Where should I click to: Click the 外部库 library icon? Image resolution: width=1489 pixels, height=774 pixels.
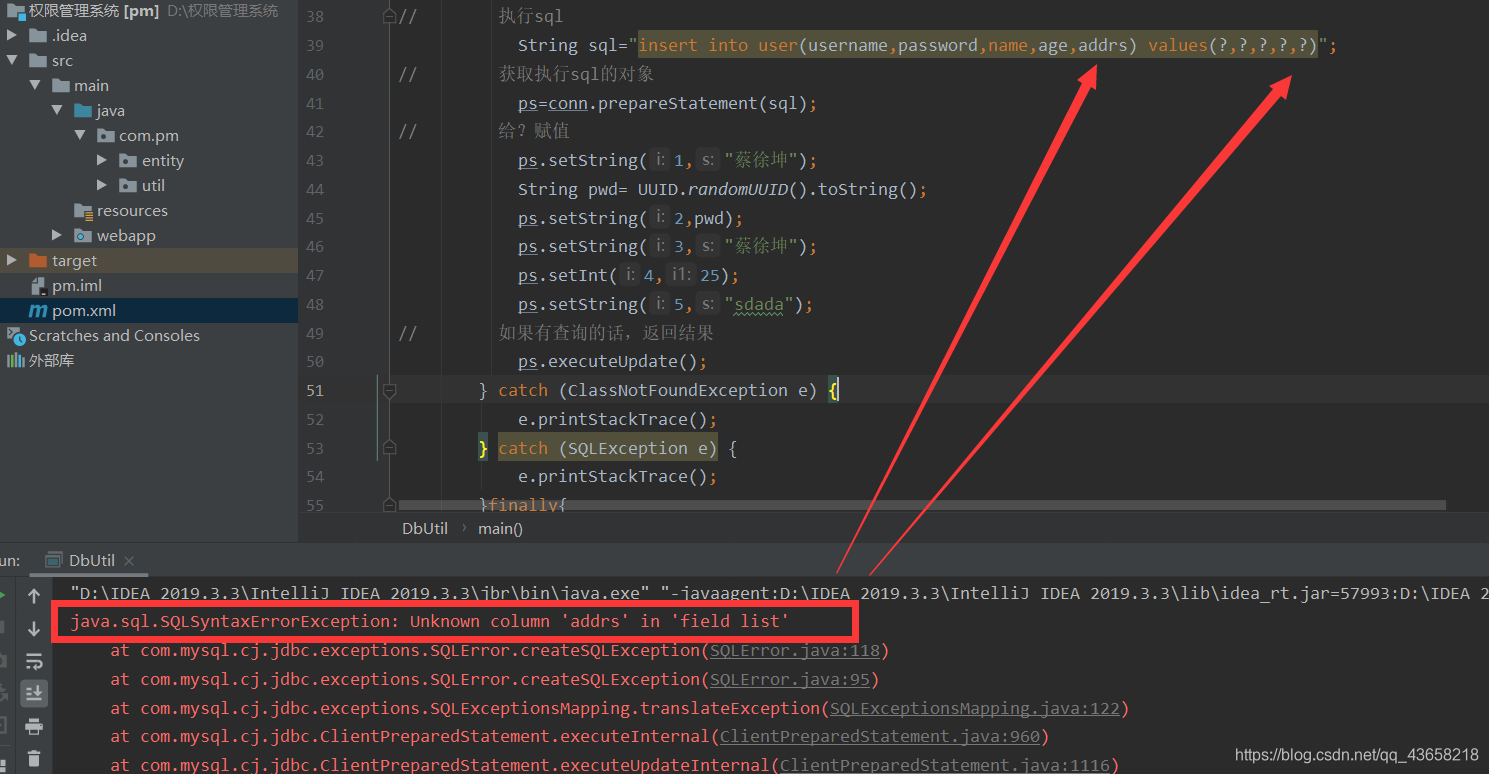[x=16, y=361]
